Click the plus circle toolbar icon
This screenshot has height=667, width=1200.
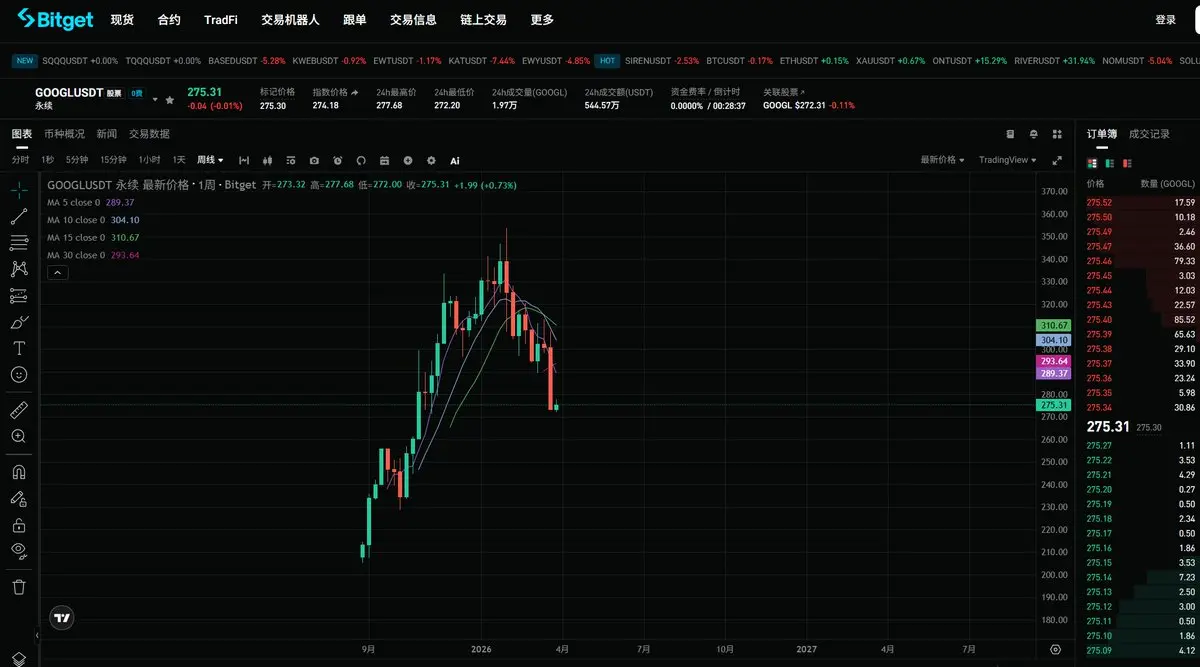(x=408, y=160)
